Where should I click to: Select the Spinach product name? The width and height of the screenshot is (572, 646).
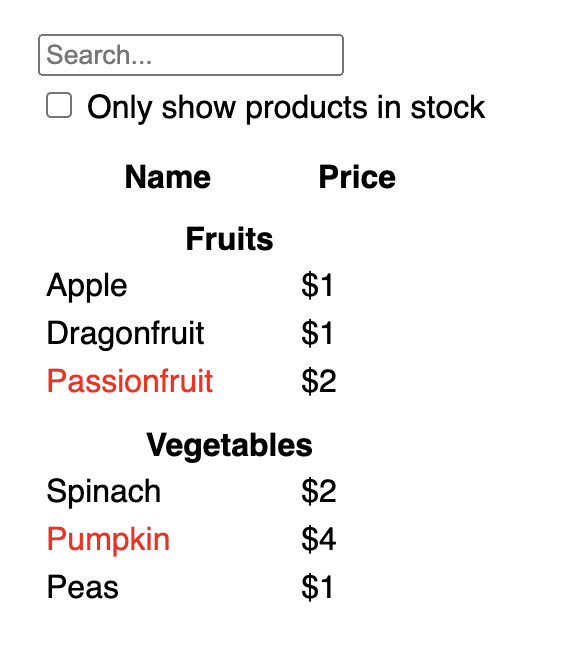tap(103, 492)
